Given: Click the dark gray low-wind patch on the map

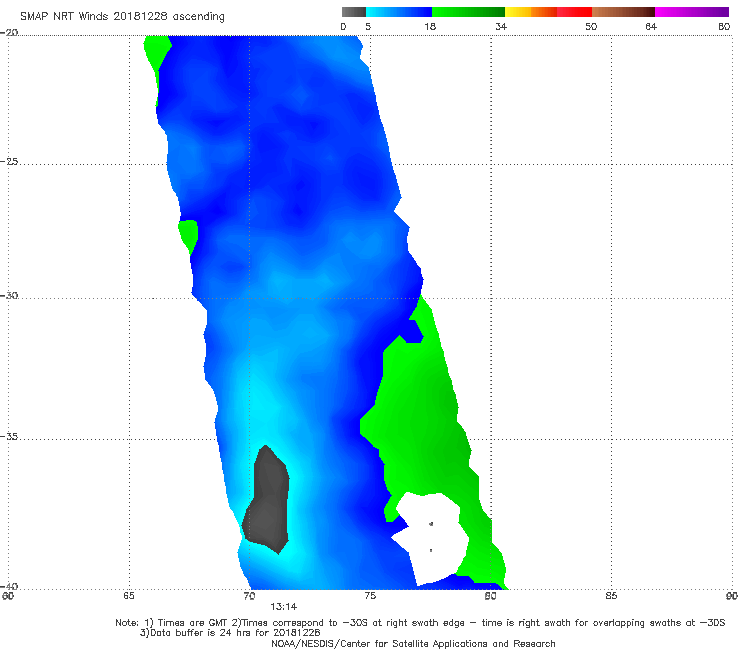Looking at the screenshot, I should click(267, 501).
